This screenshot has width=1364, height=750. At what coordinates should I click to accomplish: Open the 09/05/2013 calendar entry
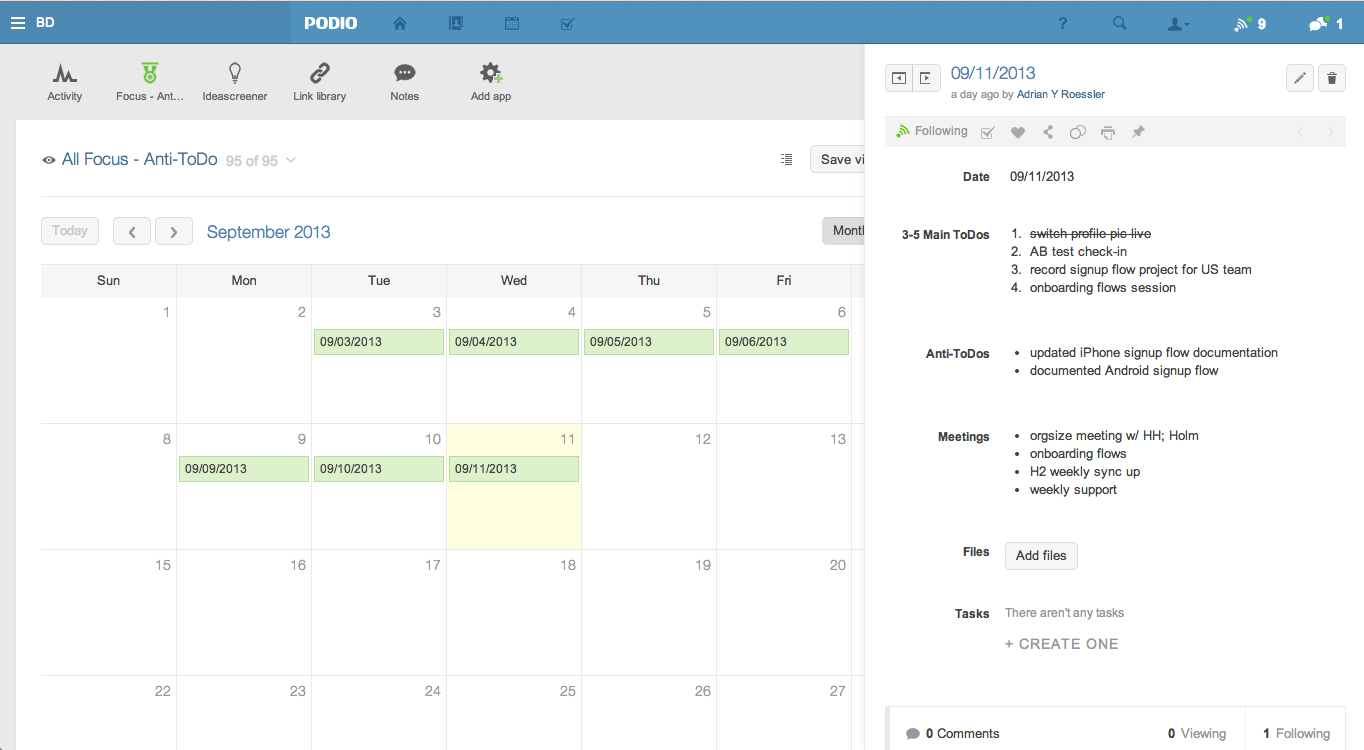click(x=648, y=342)
